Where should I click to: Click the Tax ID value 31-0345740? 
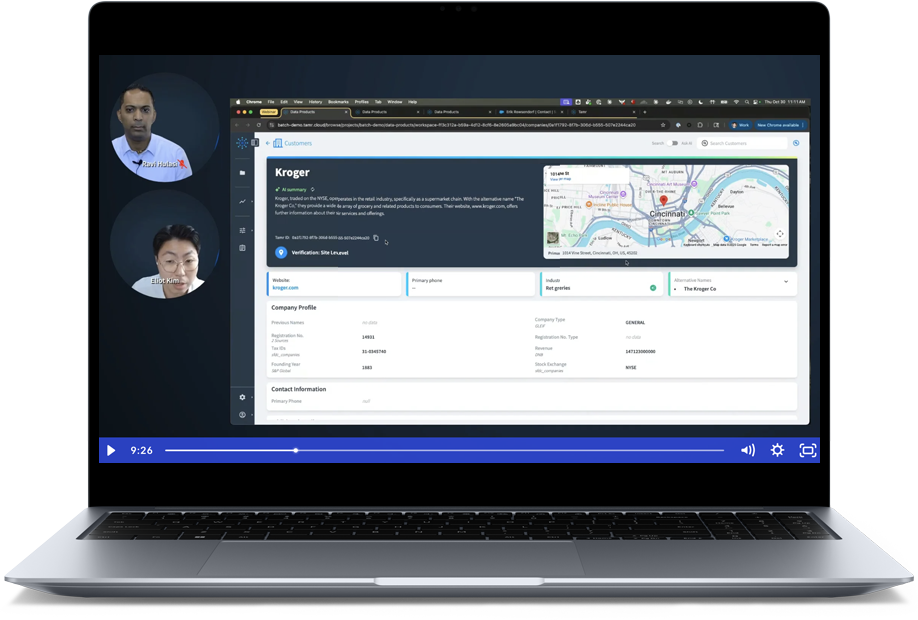pos(374,351)
